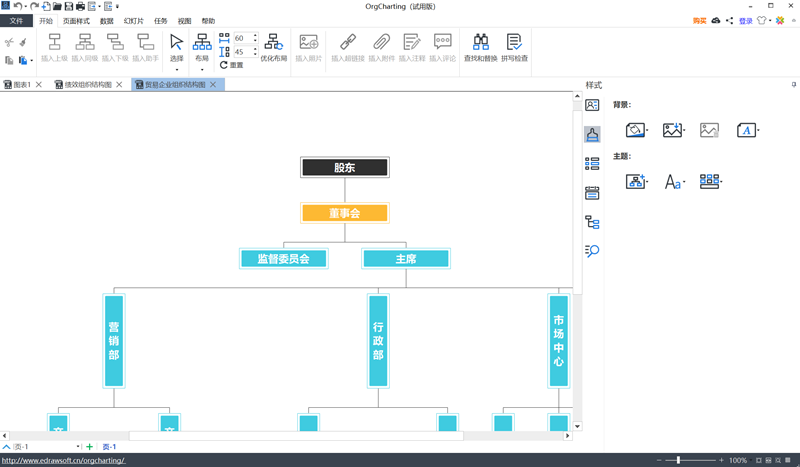
Task: Click 插入超链接 insert hyperlink button
Action: click(x=348, y=47)
